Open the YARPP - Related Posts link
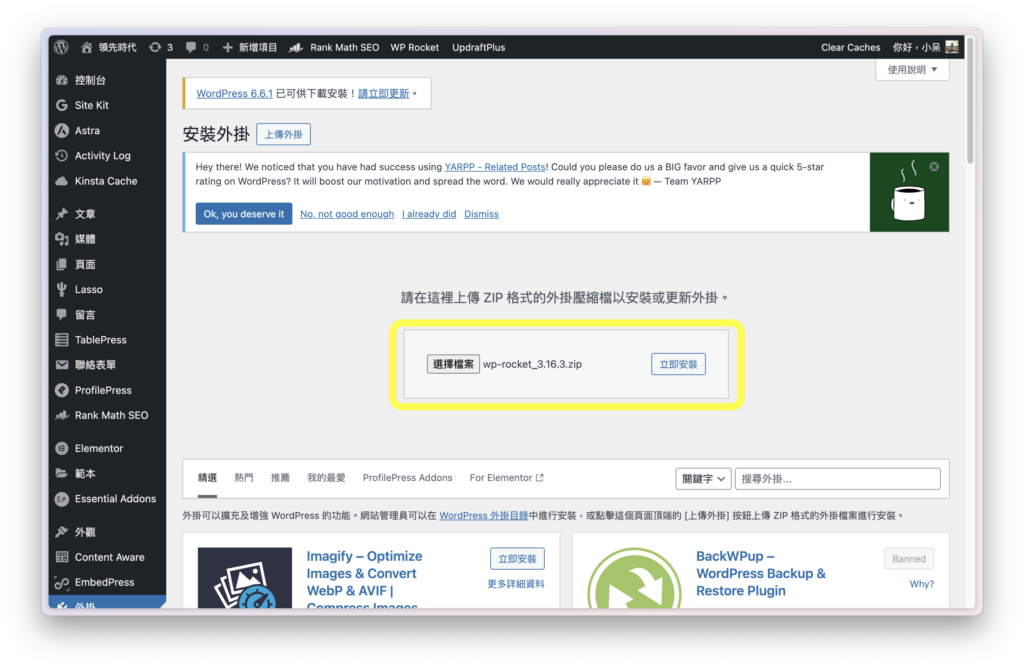Image resolution: width=1024 pixels, height=670 pixels. [495, 167]
